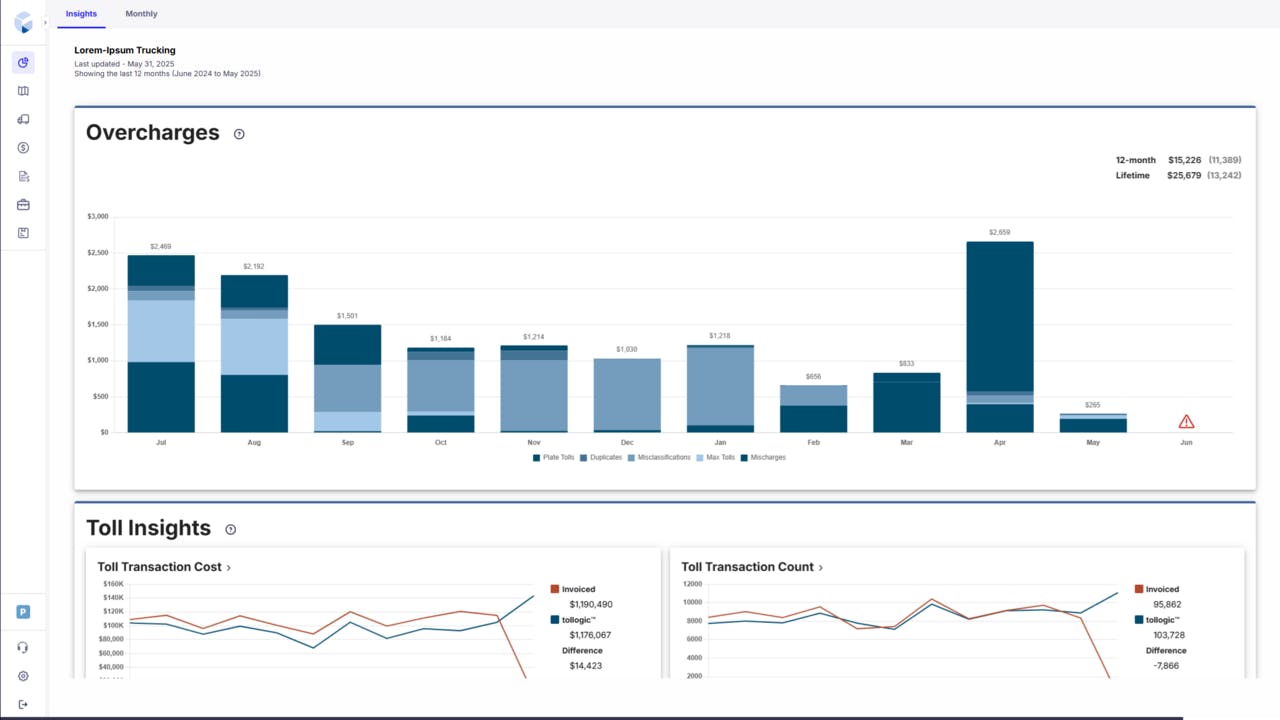
Task: Open the trucks section from the sidebar
Action: [23, 119]
